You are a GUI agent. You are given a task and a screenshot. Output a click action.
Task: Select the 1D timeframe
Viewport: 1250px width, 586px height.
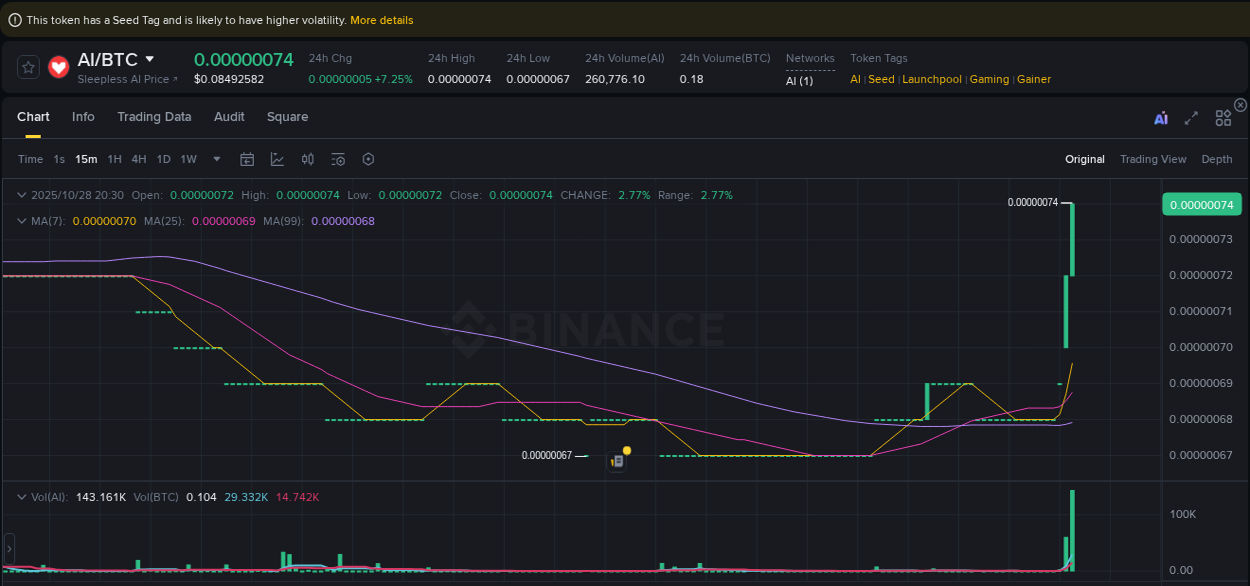(163, 159)
